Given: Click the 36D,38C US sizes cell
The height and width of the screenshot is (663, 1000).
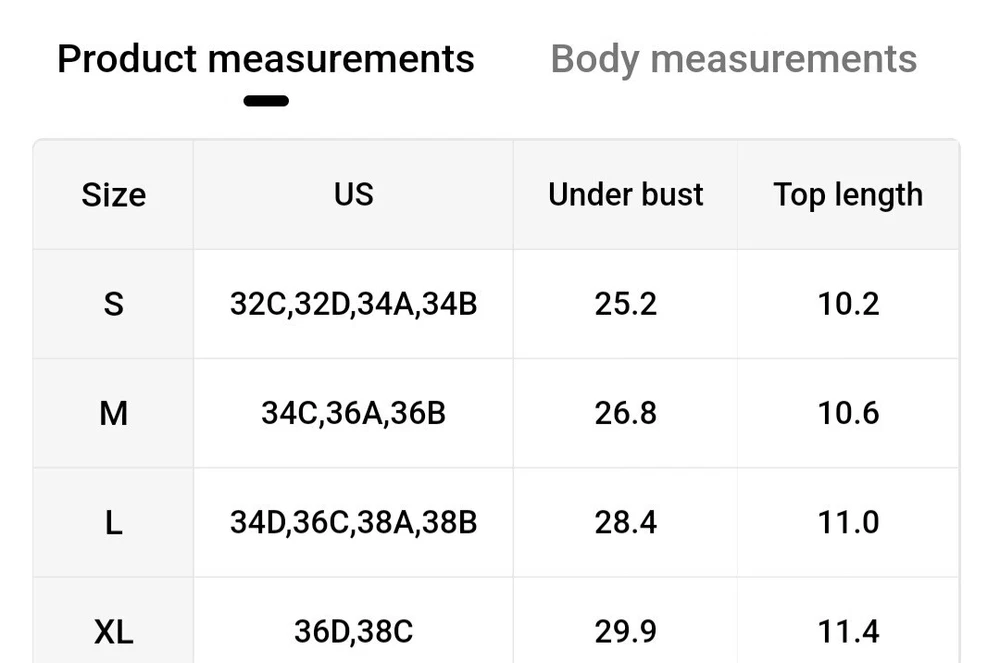Looking at the screenshot, I should click(x=354, y=632).
